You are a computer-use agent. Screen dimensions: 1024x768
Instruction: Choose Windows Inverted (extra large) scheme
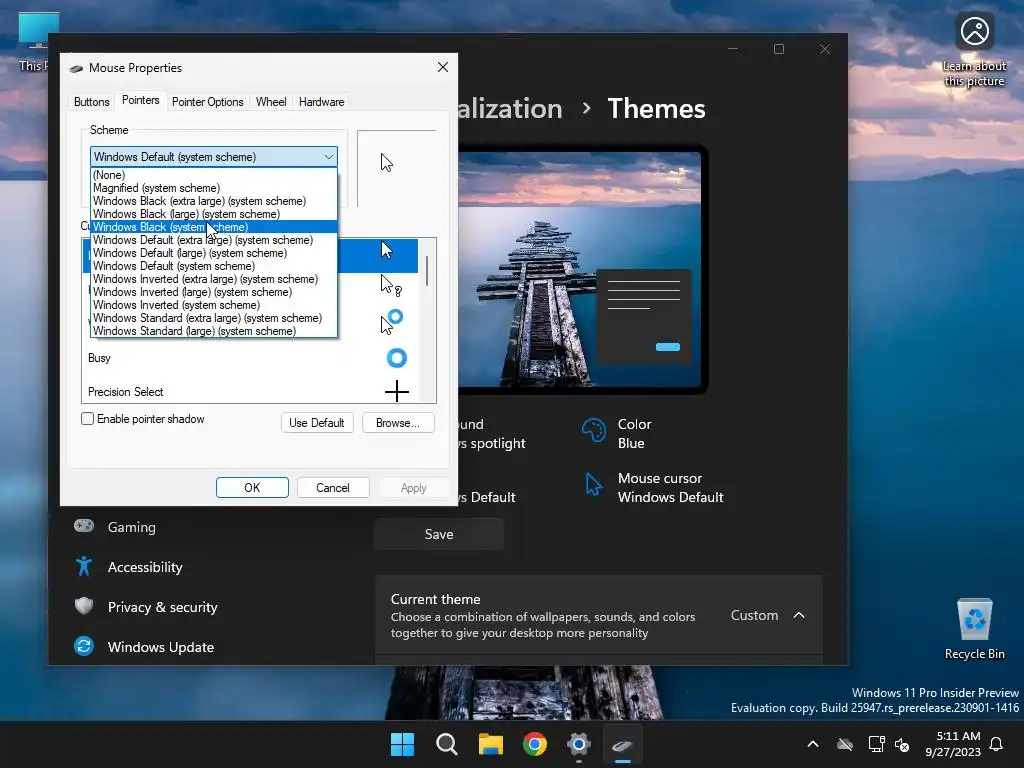(x=214, y=279)
